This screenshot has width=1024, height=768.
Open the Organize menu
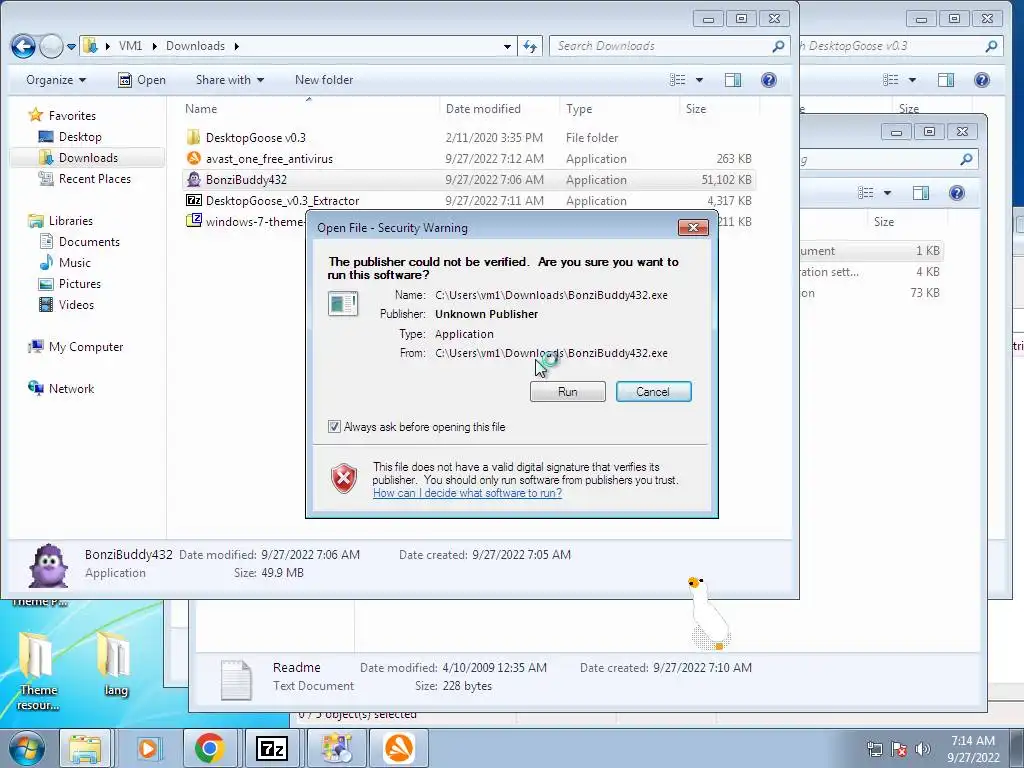pos(56,80)
